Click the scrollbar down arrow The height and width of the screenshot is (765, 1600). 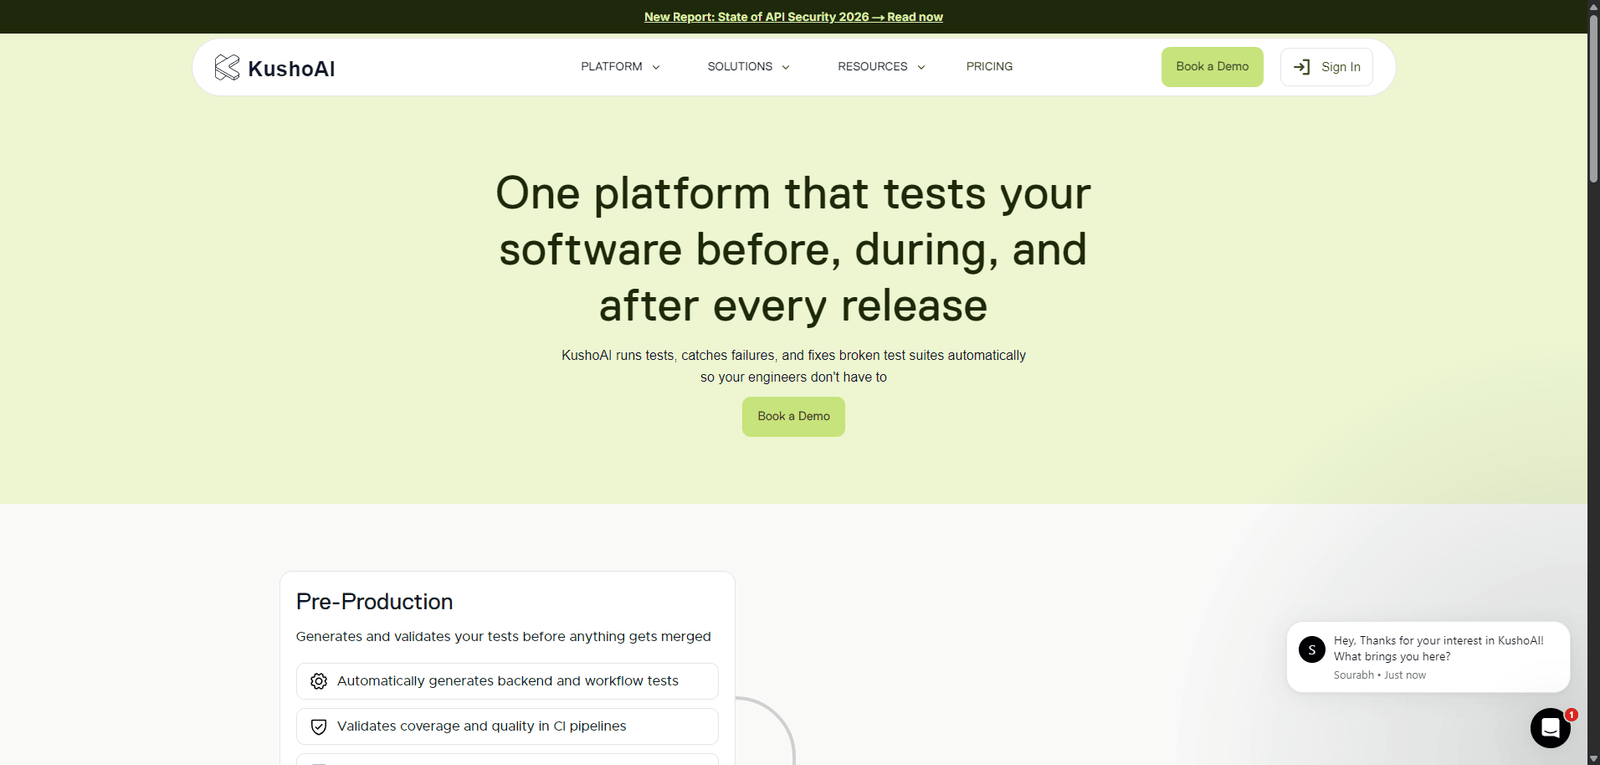pos(1593,758)
